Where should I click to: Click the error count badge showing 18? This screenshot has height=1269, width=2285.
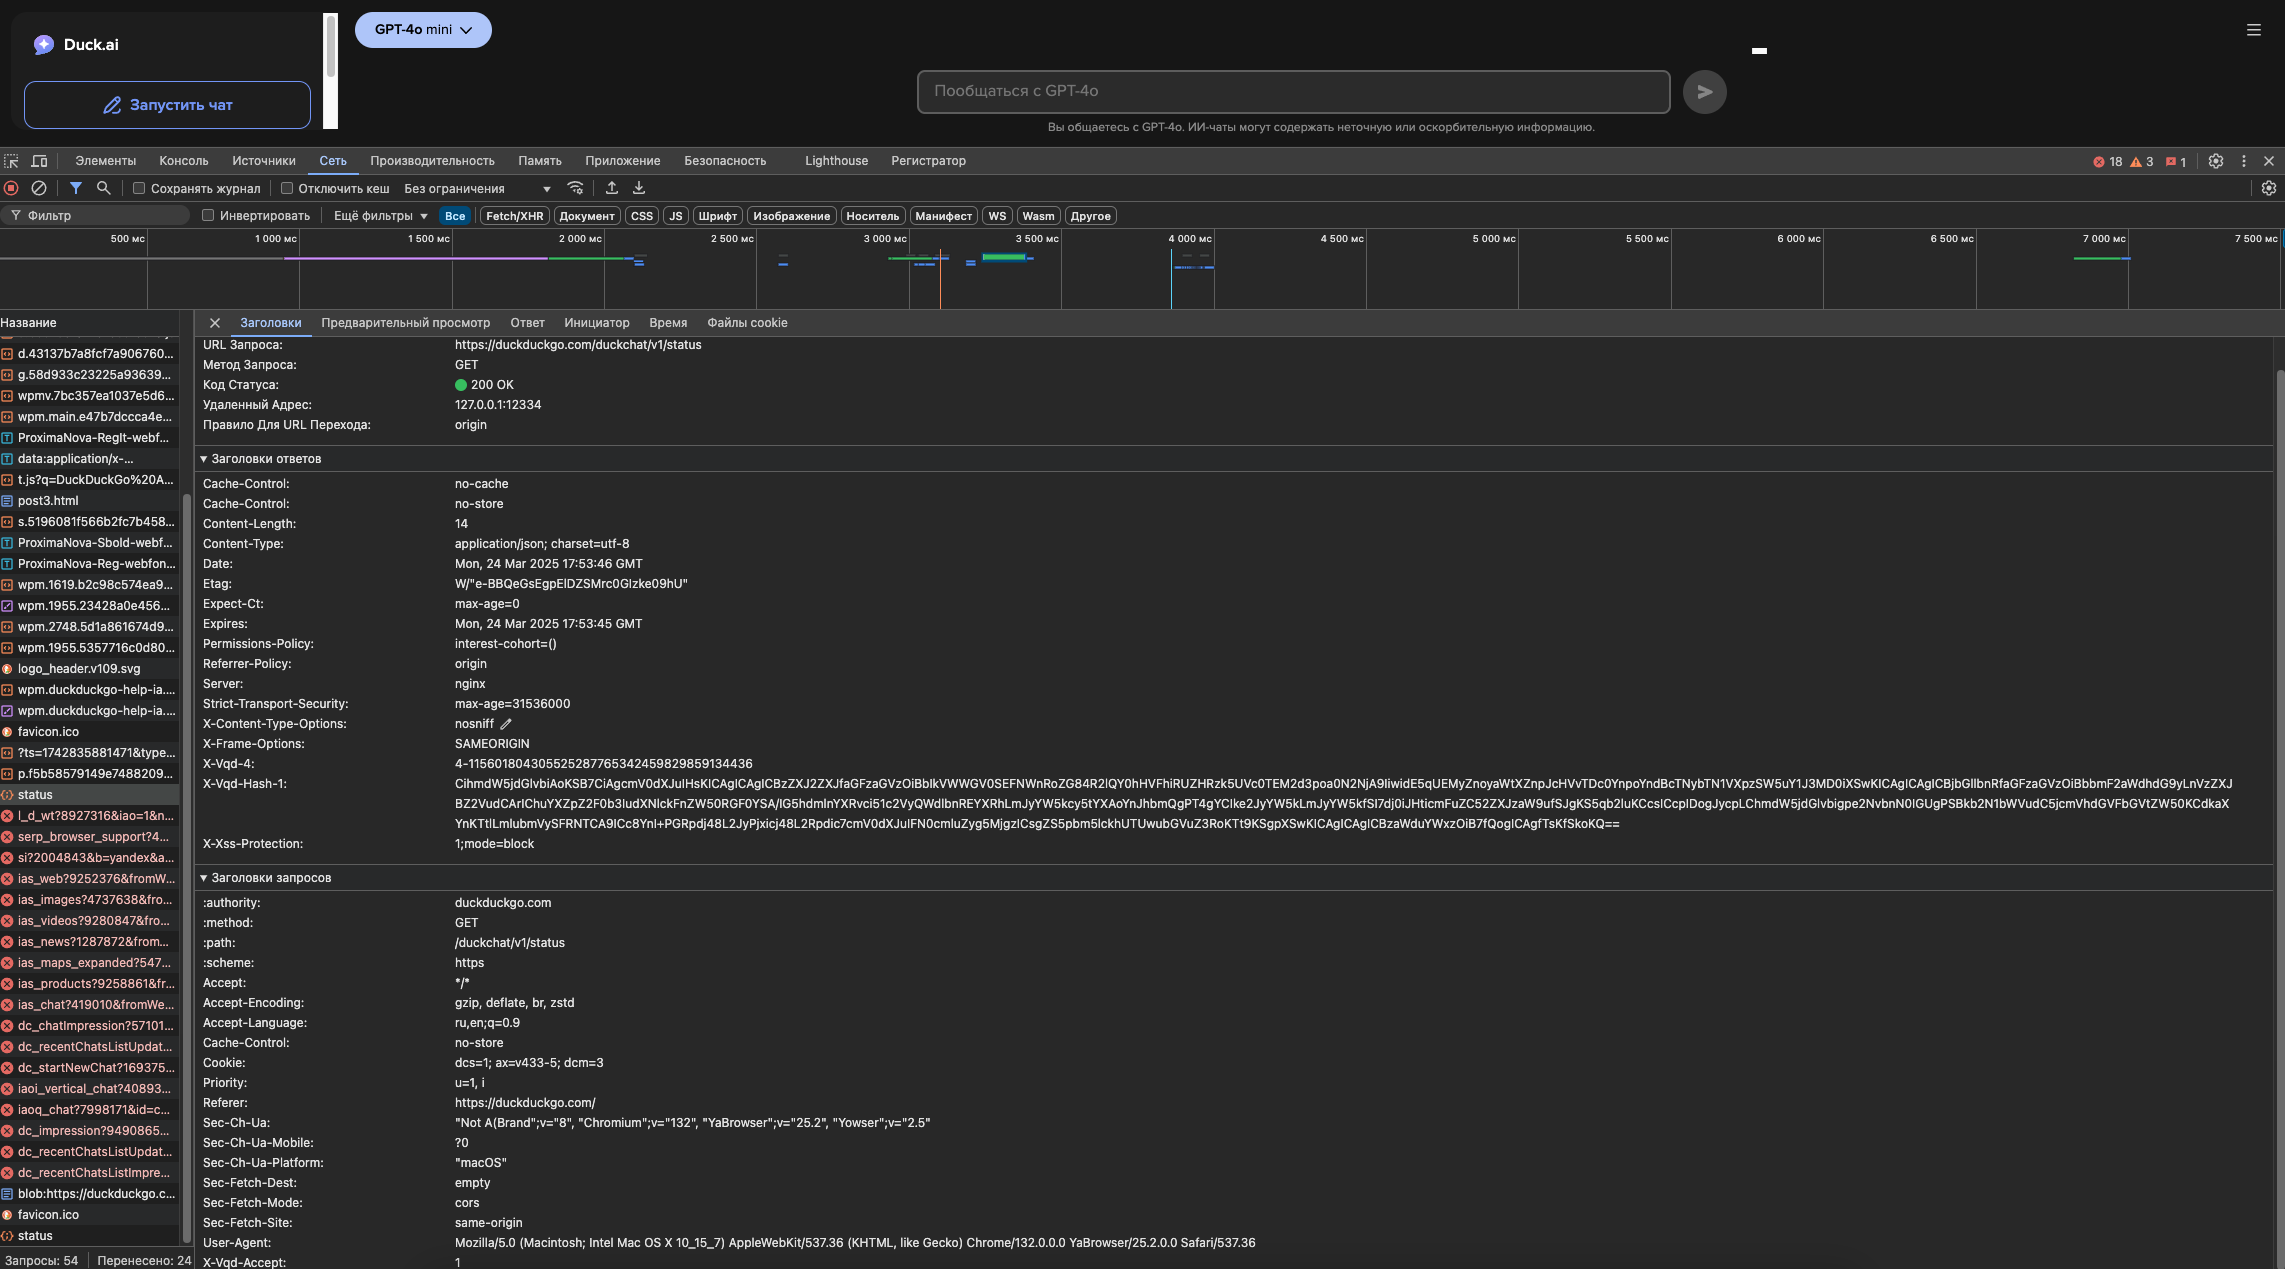(2107, 162)
